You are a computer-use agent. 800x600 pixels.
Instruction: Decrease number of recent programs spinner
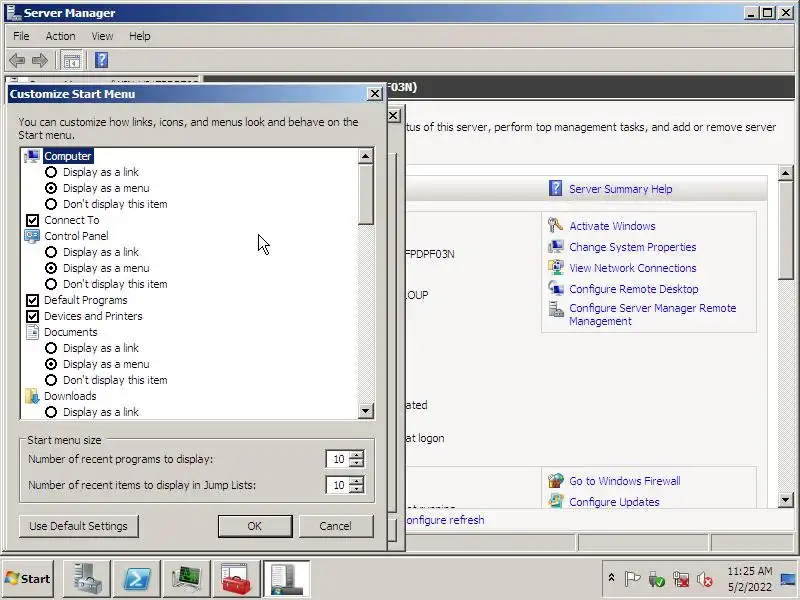pyautogui.click(x=357, y=463)
